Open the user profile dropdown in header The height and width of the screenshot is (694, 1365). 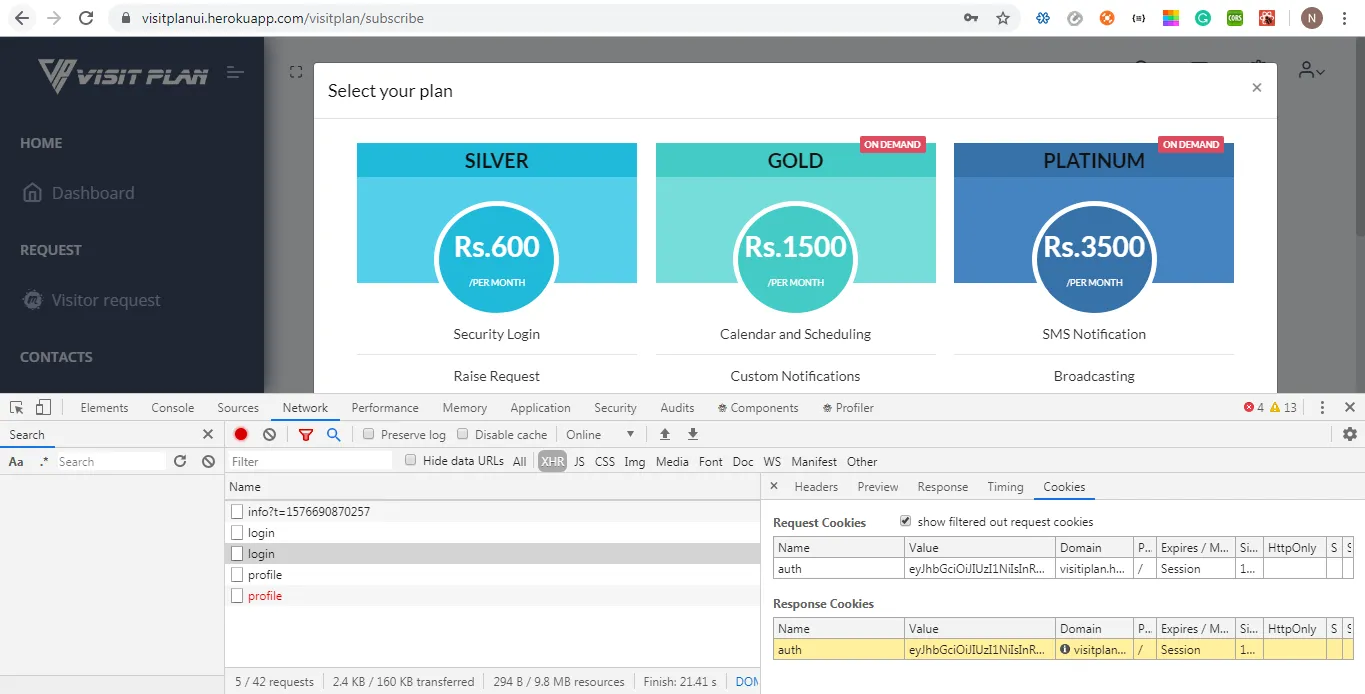click(x=1311, y=70)
